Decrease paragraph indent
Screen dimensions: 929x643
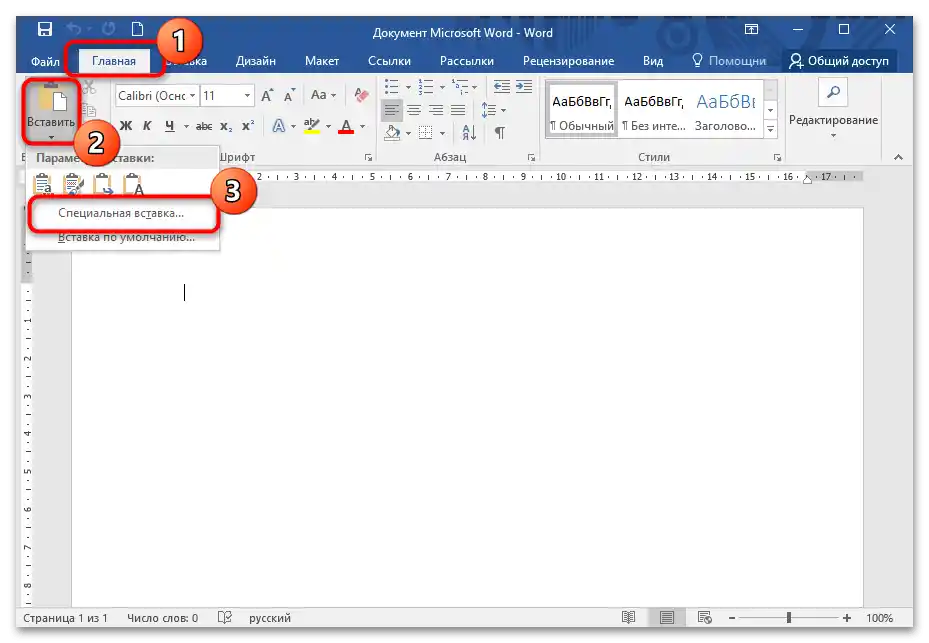coord(502,87)
